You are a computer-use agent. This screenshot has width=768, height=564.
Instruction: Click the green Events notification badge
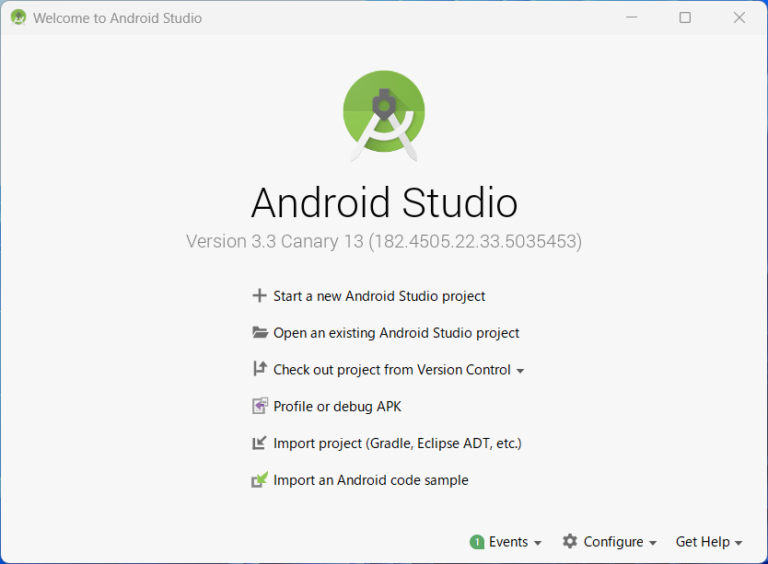477,542
